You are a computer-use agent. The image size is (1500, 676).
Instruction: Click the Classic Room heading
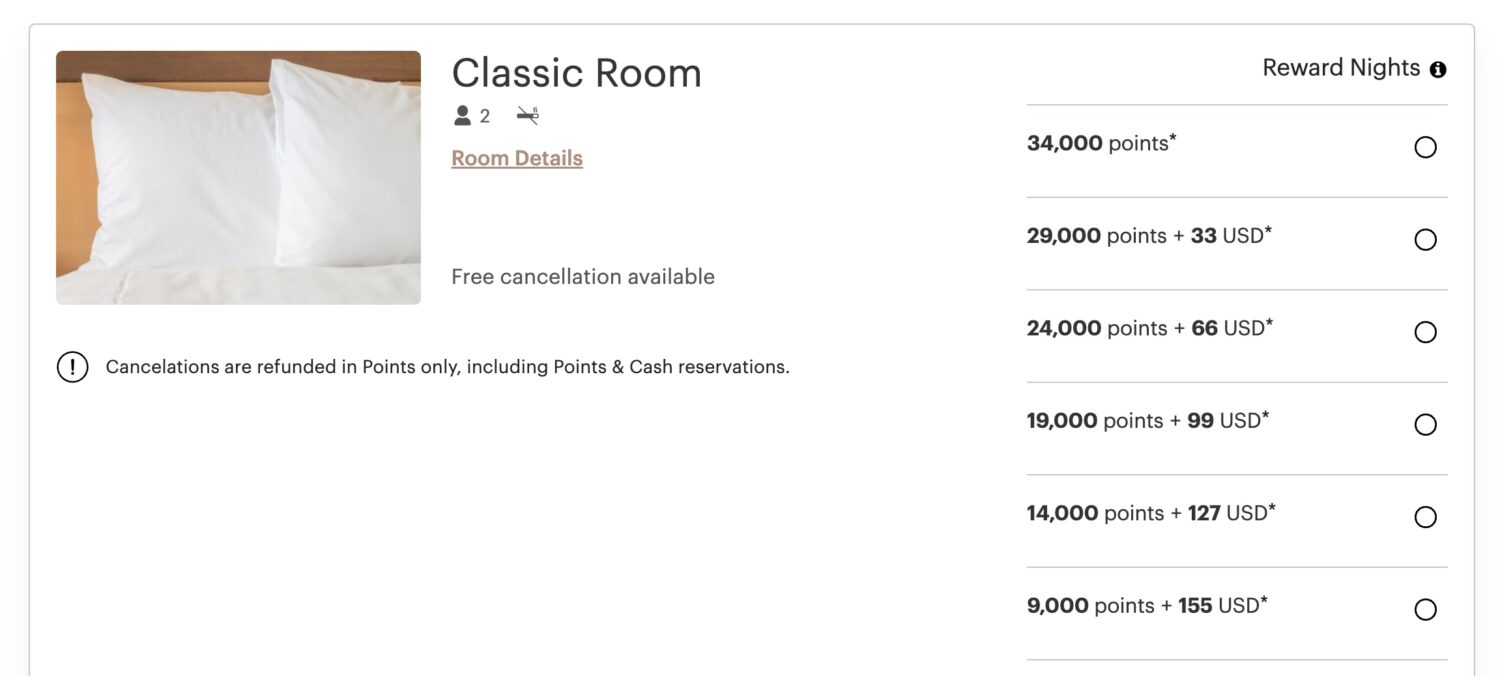[x=576, y=73]
